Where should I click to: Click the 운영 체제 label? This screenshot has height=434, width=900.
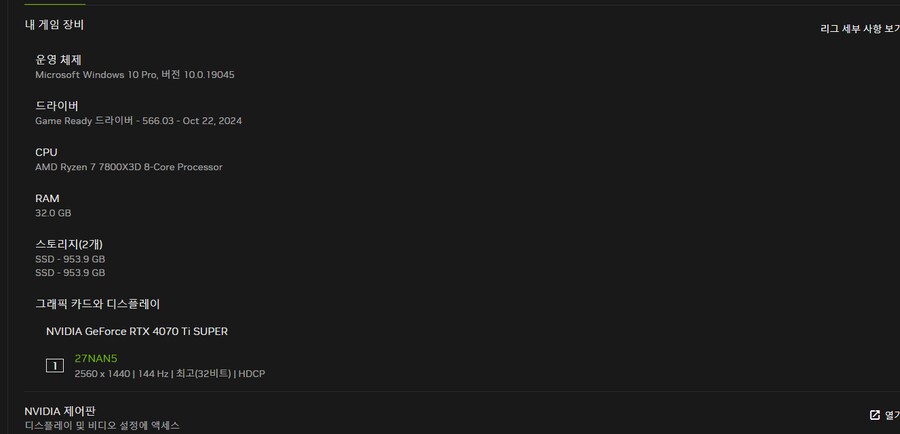[x=58, y=60]
